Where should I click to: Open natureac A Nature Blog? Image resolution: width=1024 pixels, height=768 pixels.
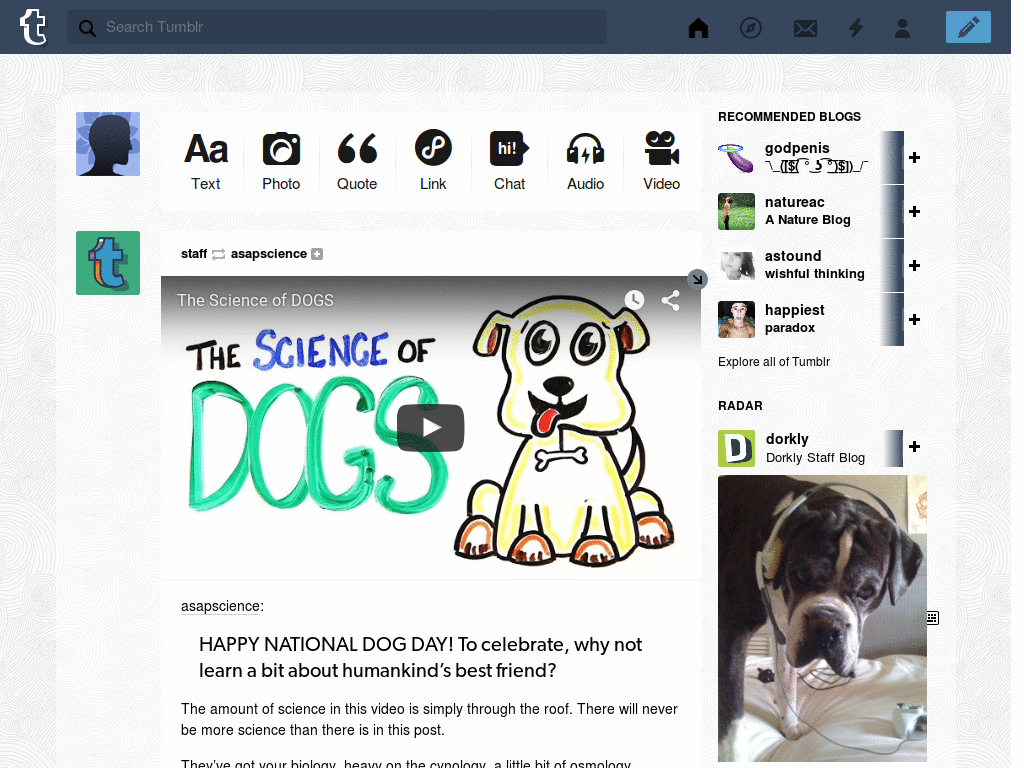807,211
